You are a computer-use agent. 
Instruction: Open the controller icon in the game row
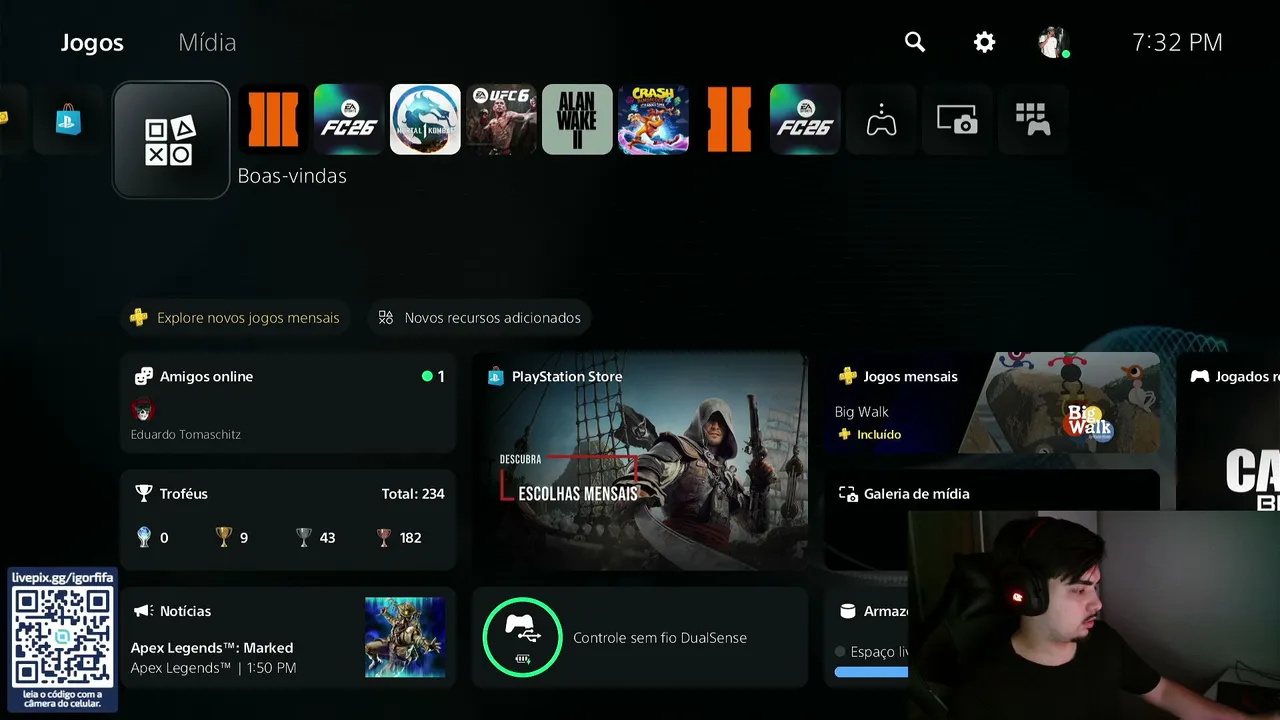point(881,120)
